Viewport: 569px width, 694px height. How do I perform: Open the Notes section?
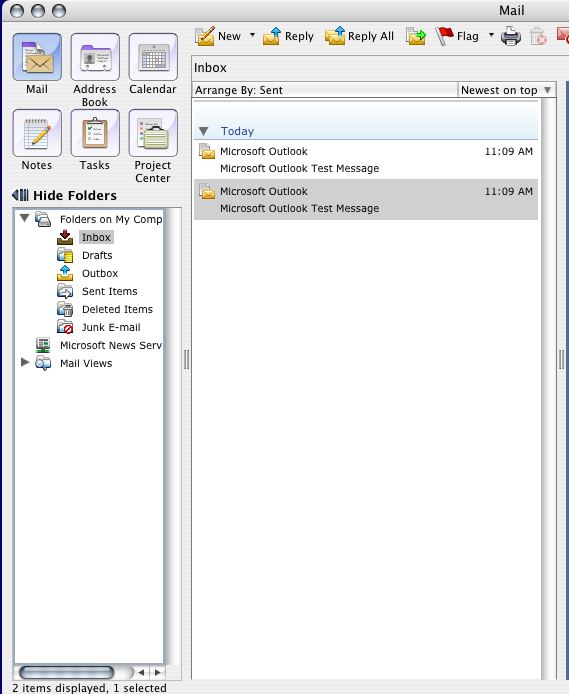(x=37, y=140)
